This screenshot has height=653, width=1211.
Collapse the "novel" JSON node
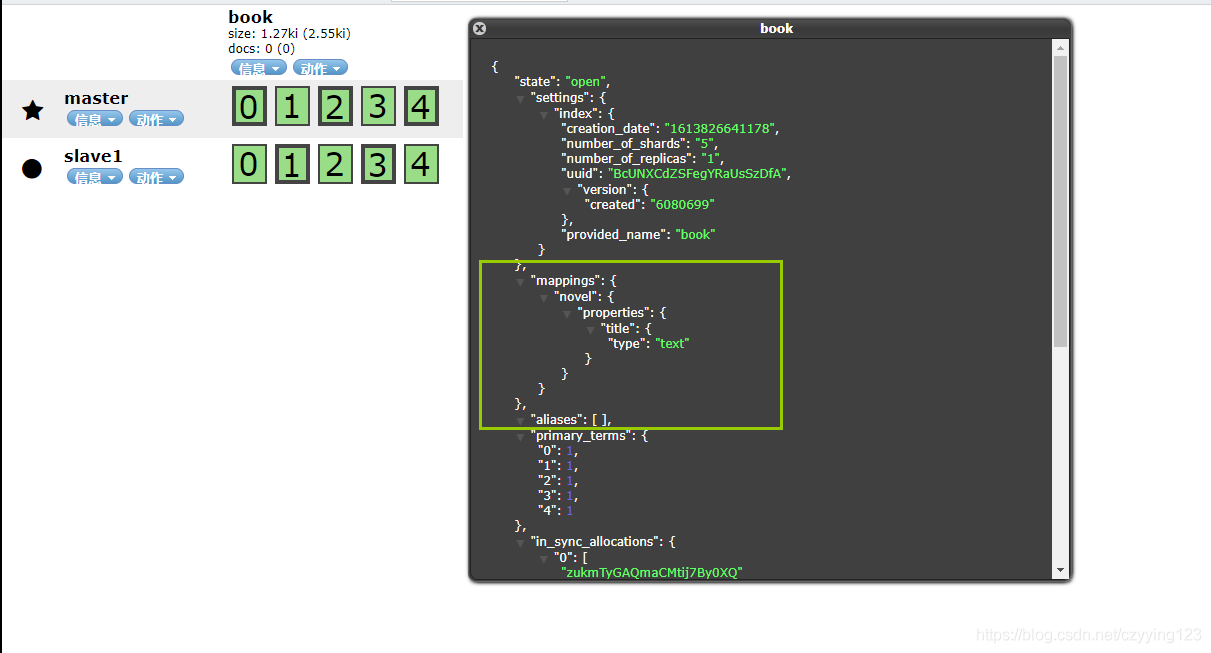point(544,298)
